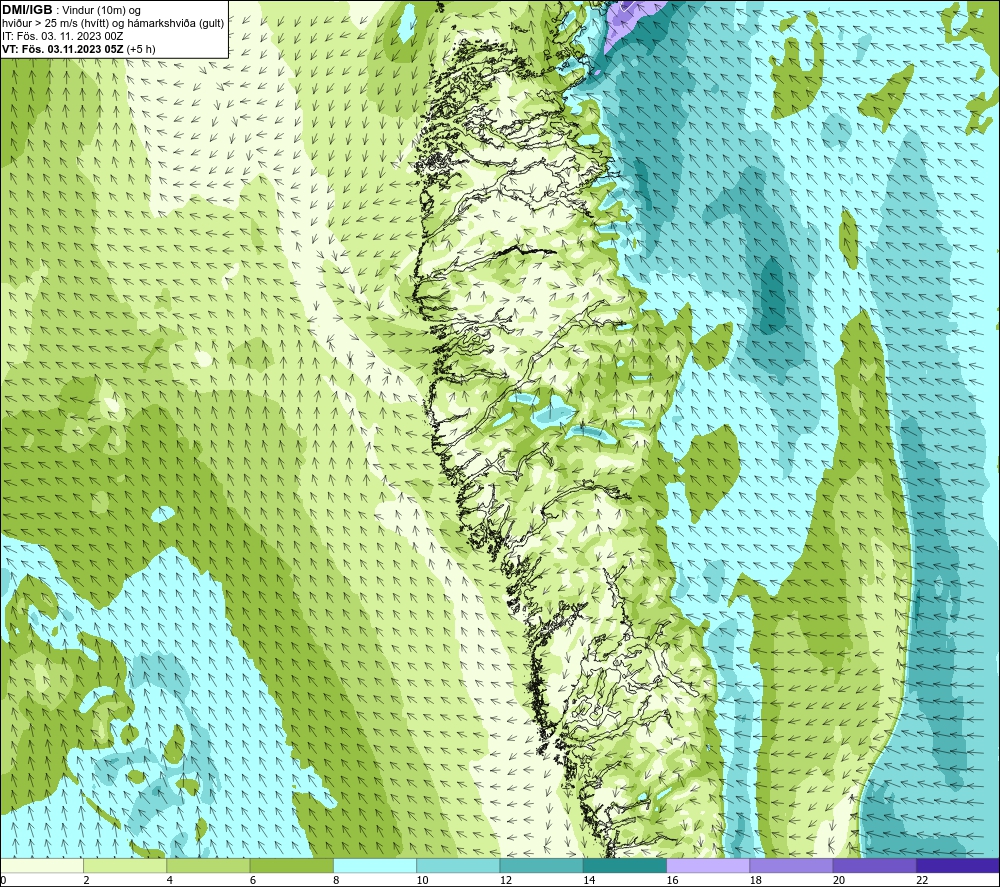Screen dimensions: 1000x887
Task: Select the 'VT: Fös. 03.11.2023 05Z' line
Action: point(62,49)
